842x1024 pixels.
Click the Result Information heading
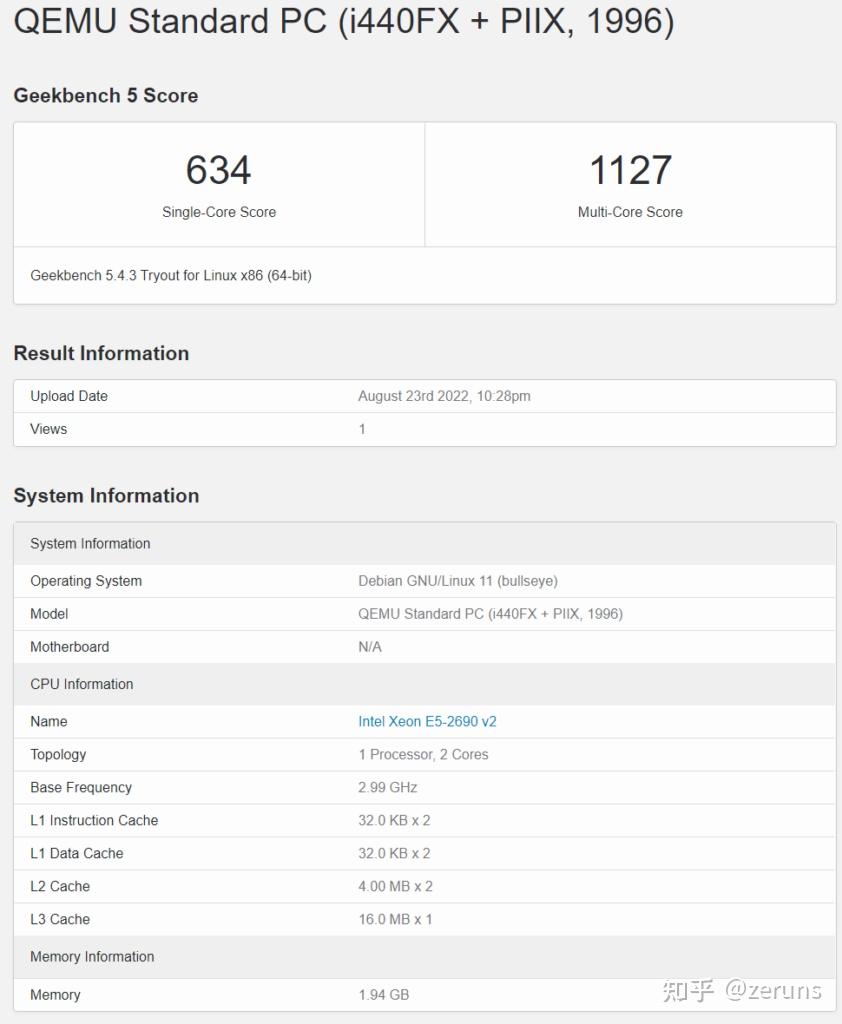[x=101, y=353]
